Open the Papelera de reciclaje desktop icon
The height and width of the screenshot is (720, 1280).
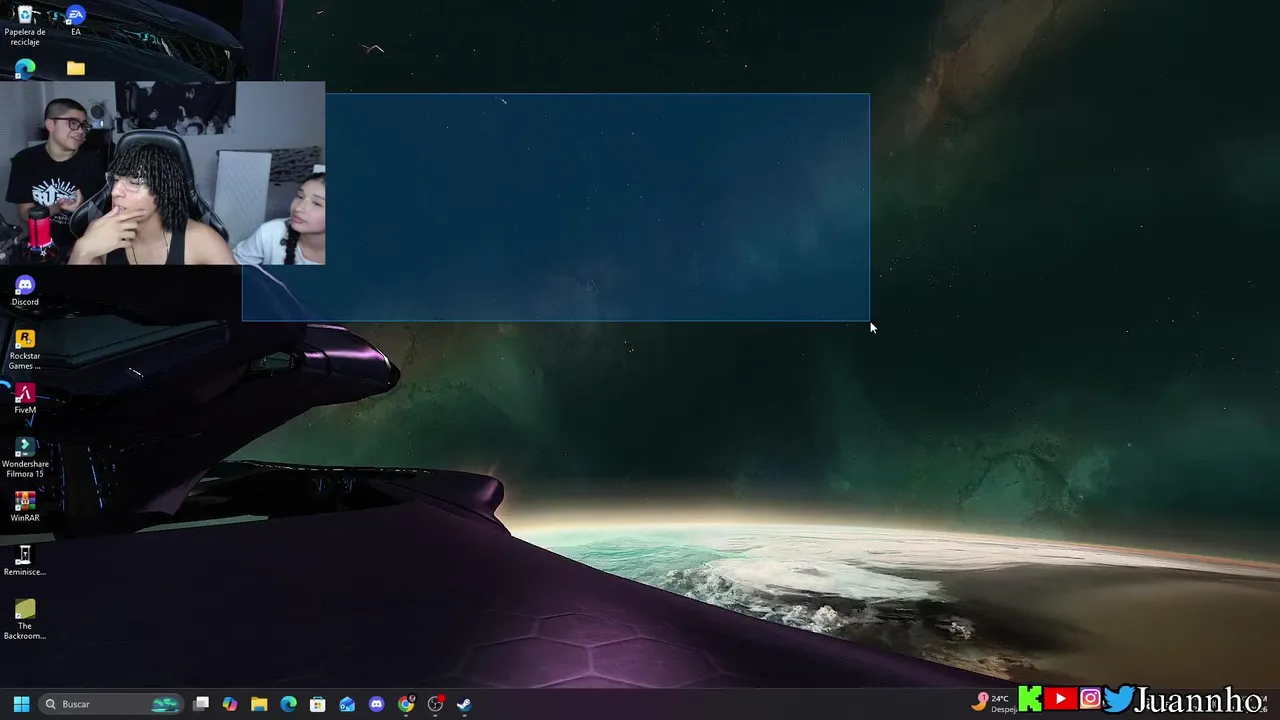(25, 25)
